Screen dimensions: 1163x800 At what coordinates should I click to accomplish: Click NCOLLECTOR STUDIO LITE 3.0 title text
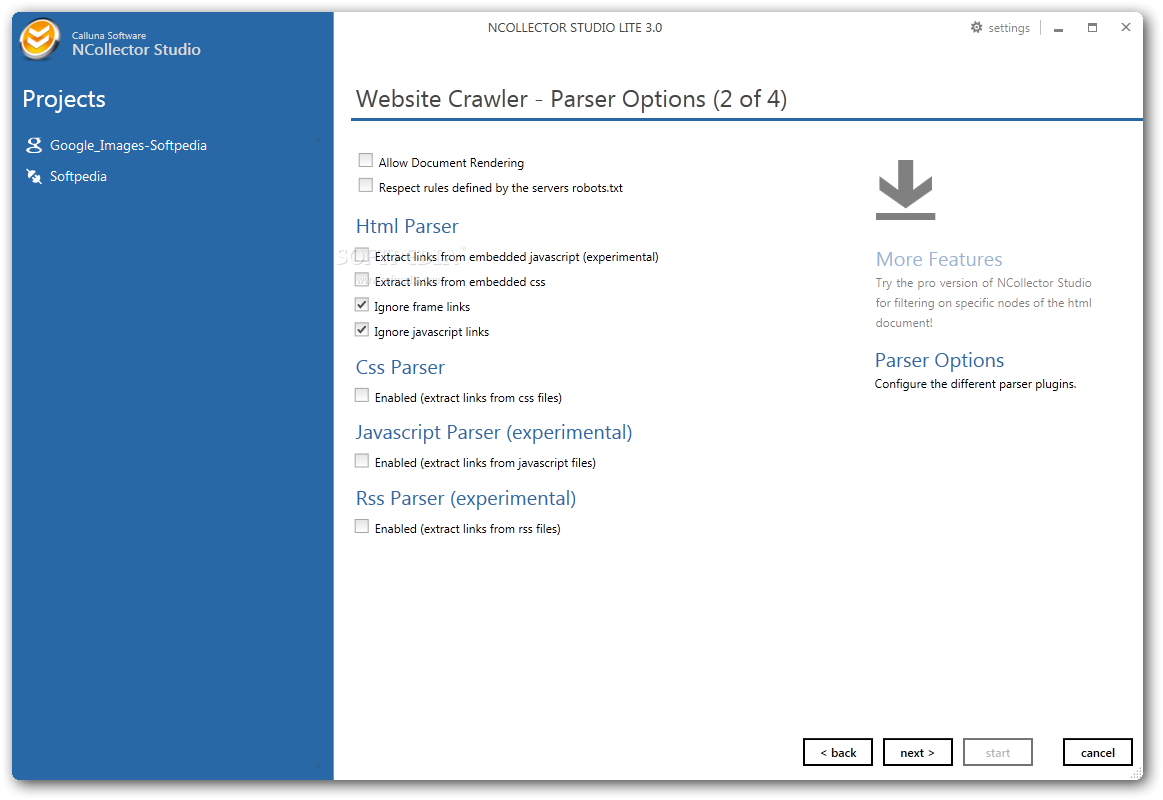pyautogui.click(x=575, y=27)
